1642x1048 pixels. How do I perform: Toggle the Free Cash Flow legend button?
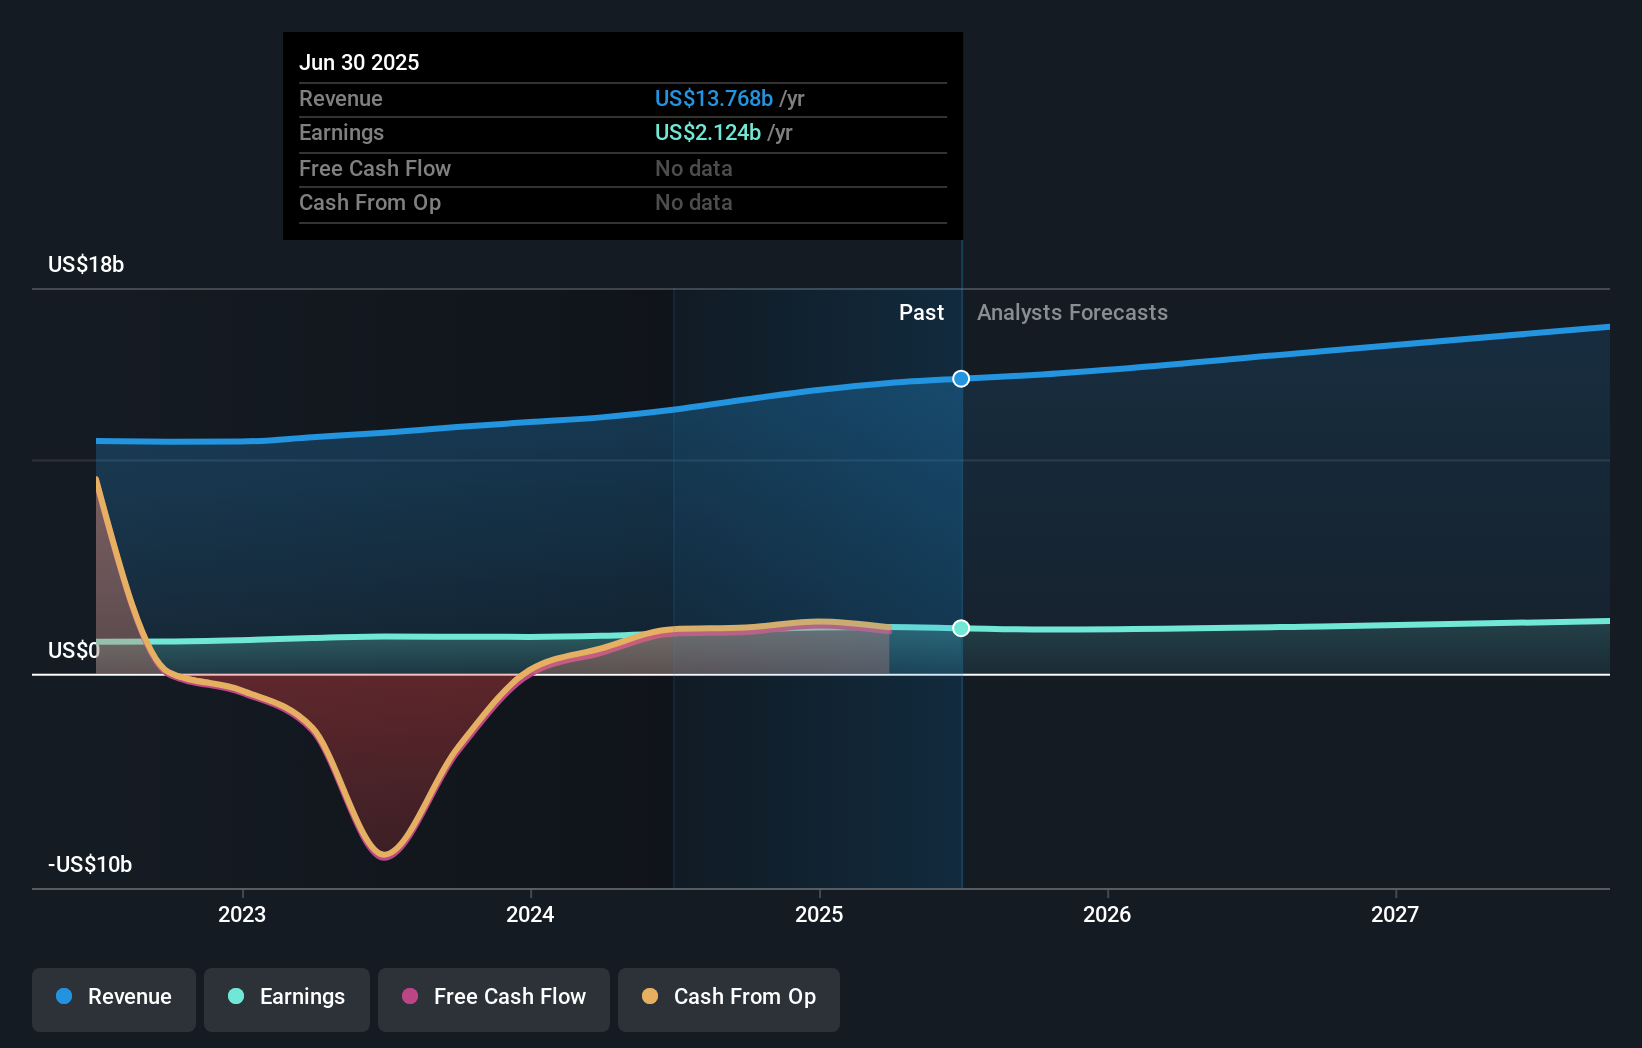coord(494,999)
